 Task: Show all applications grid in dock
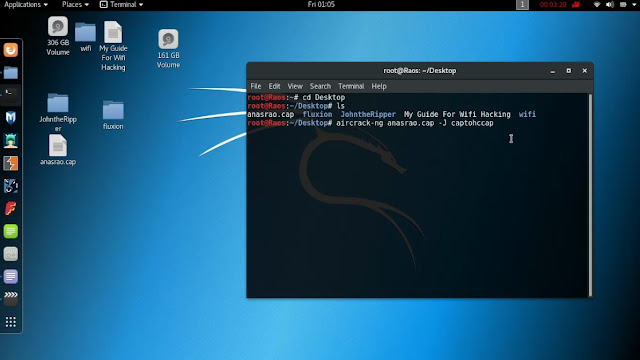tap(11, 322)
